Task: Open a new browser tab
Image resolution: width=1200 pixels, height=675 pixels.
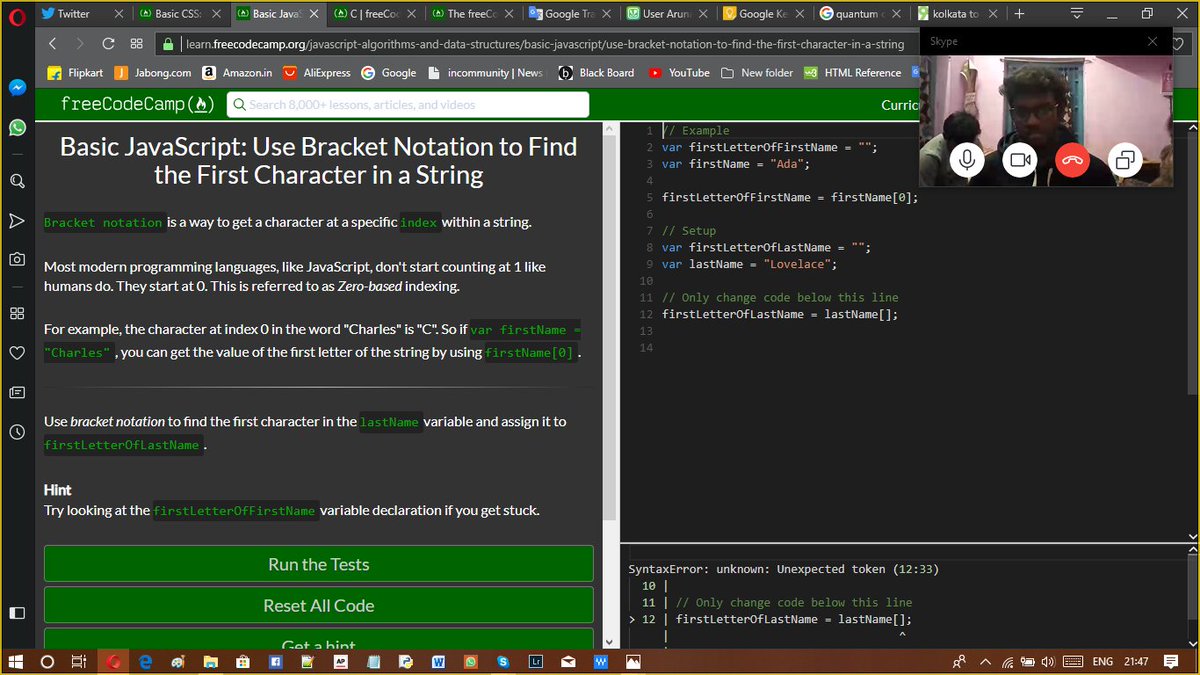Action: [x=1019, y=14]
